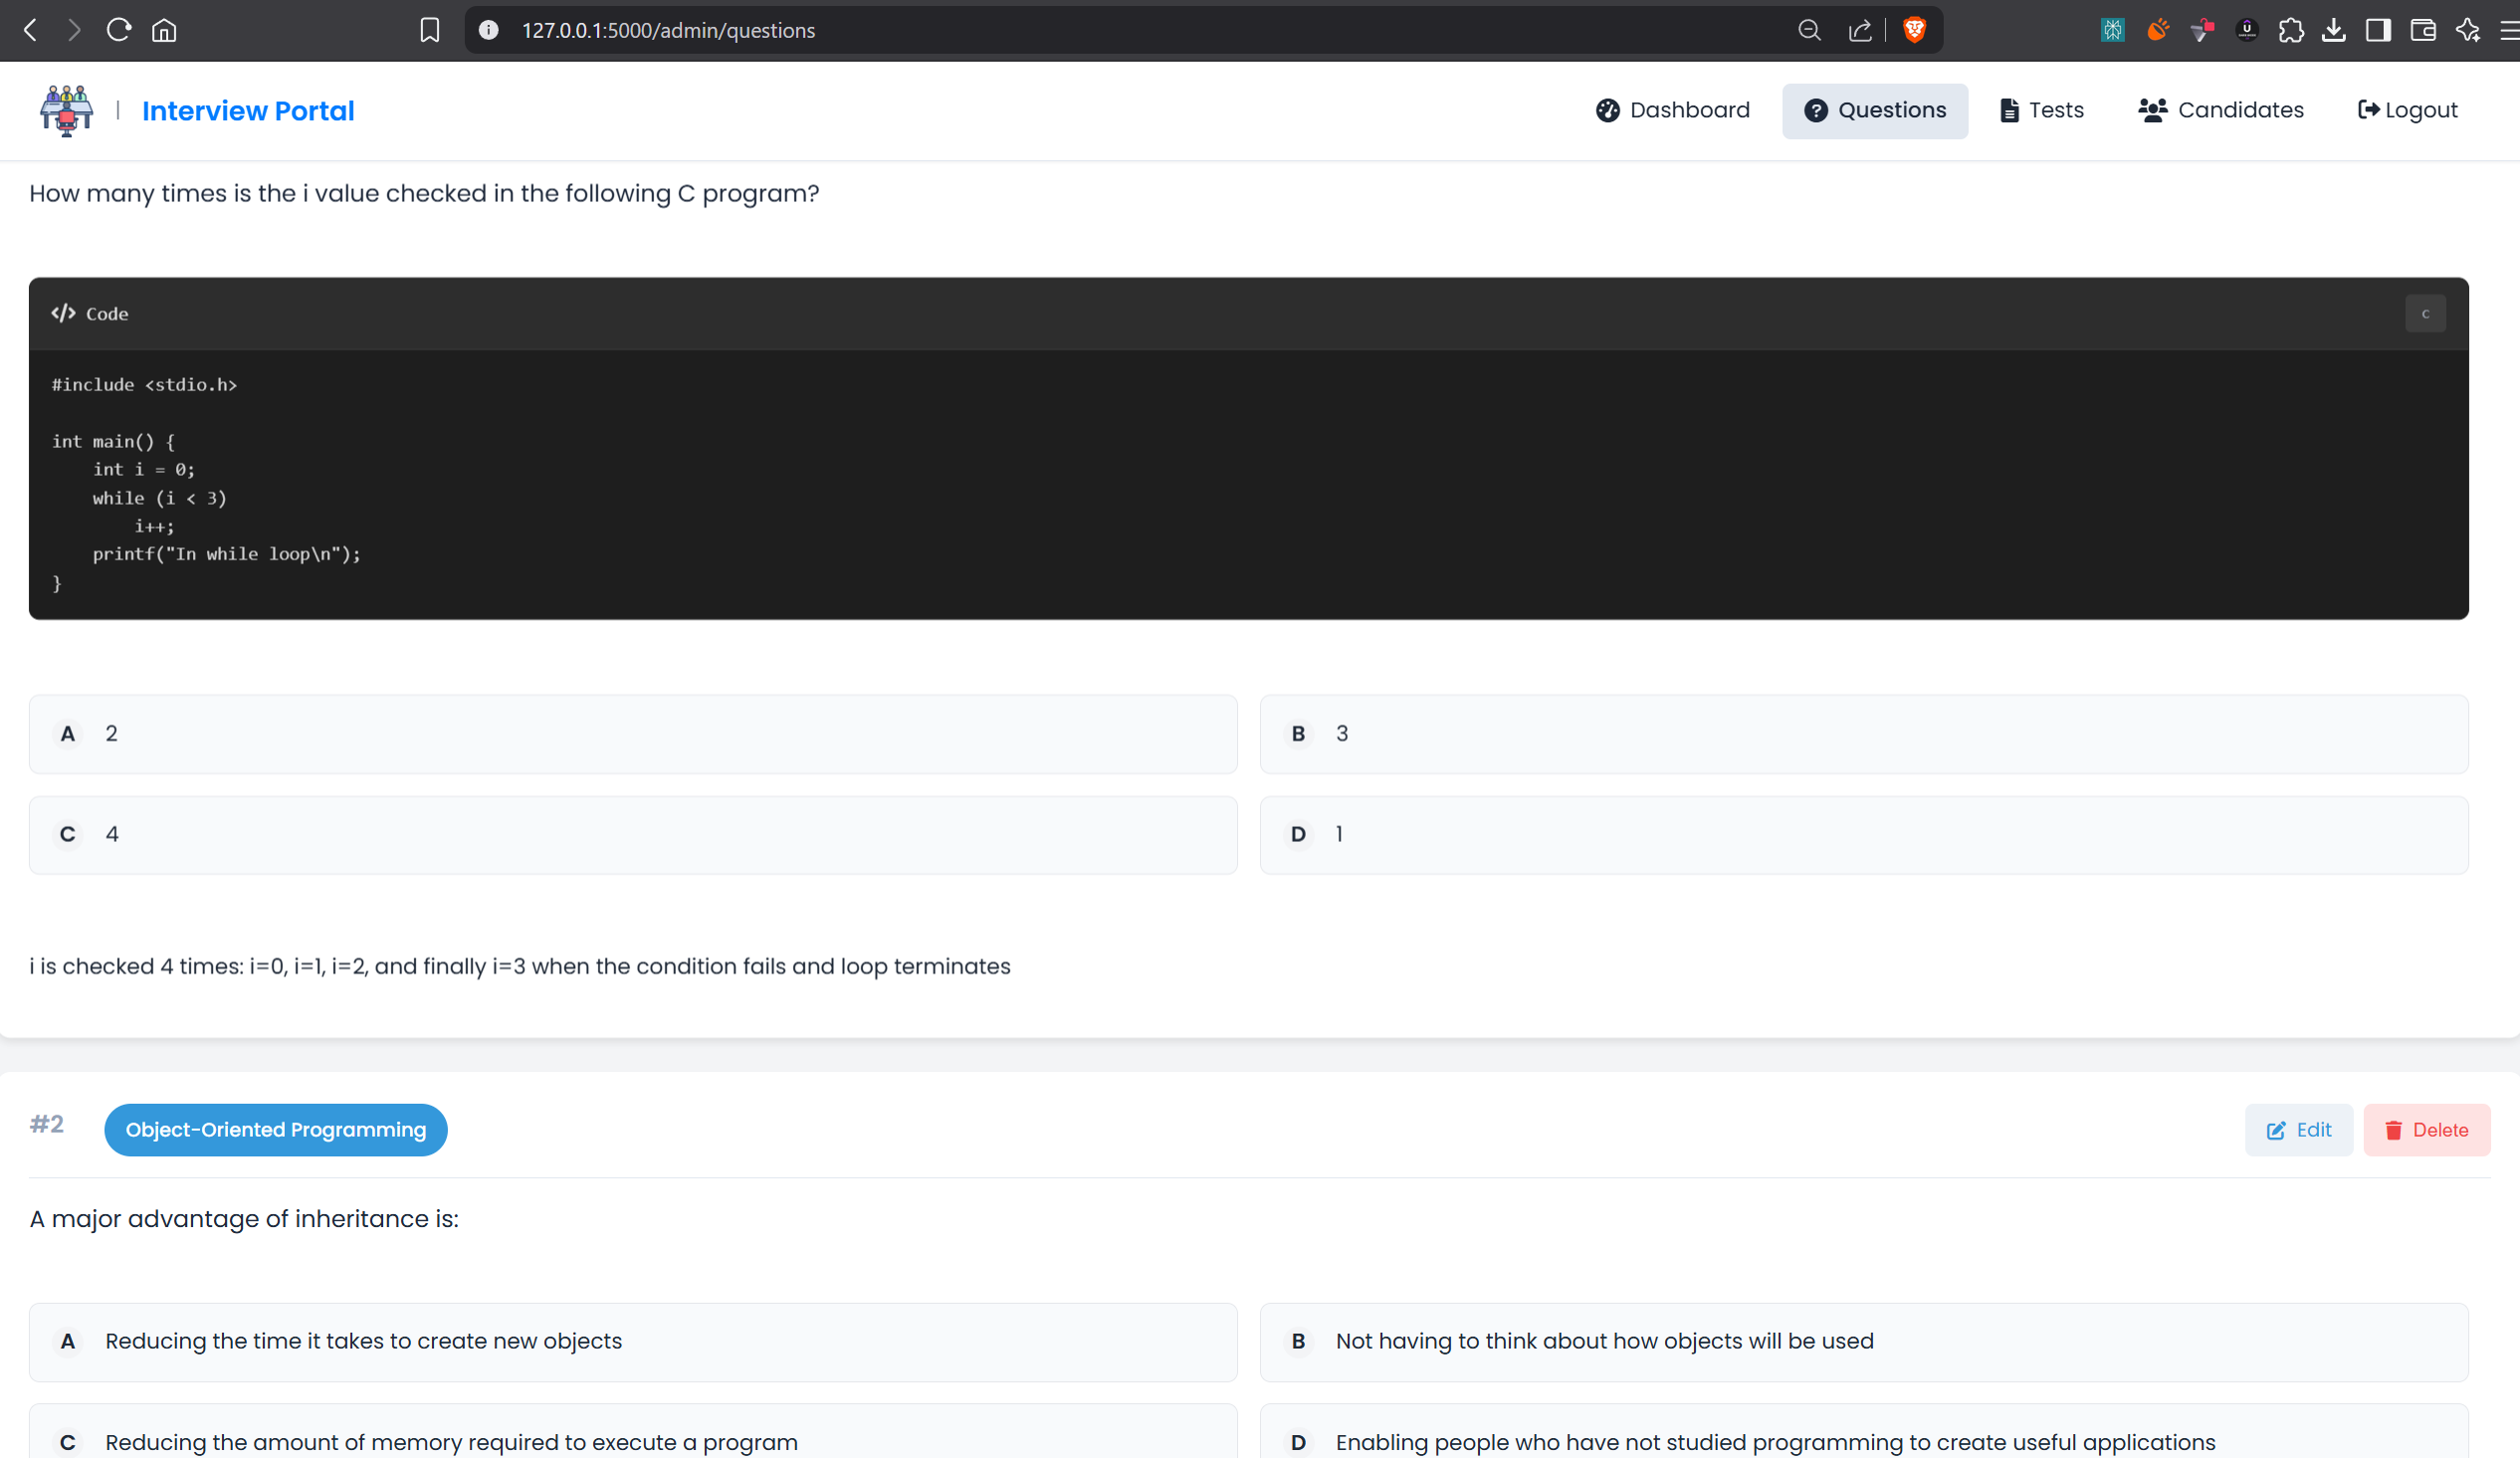Viewport: 2520px width, 1458px height.
Task: Click the 'Code' label in code header
Action: 107,314
